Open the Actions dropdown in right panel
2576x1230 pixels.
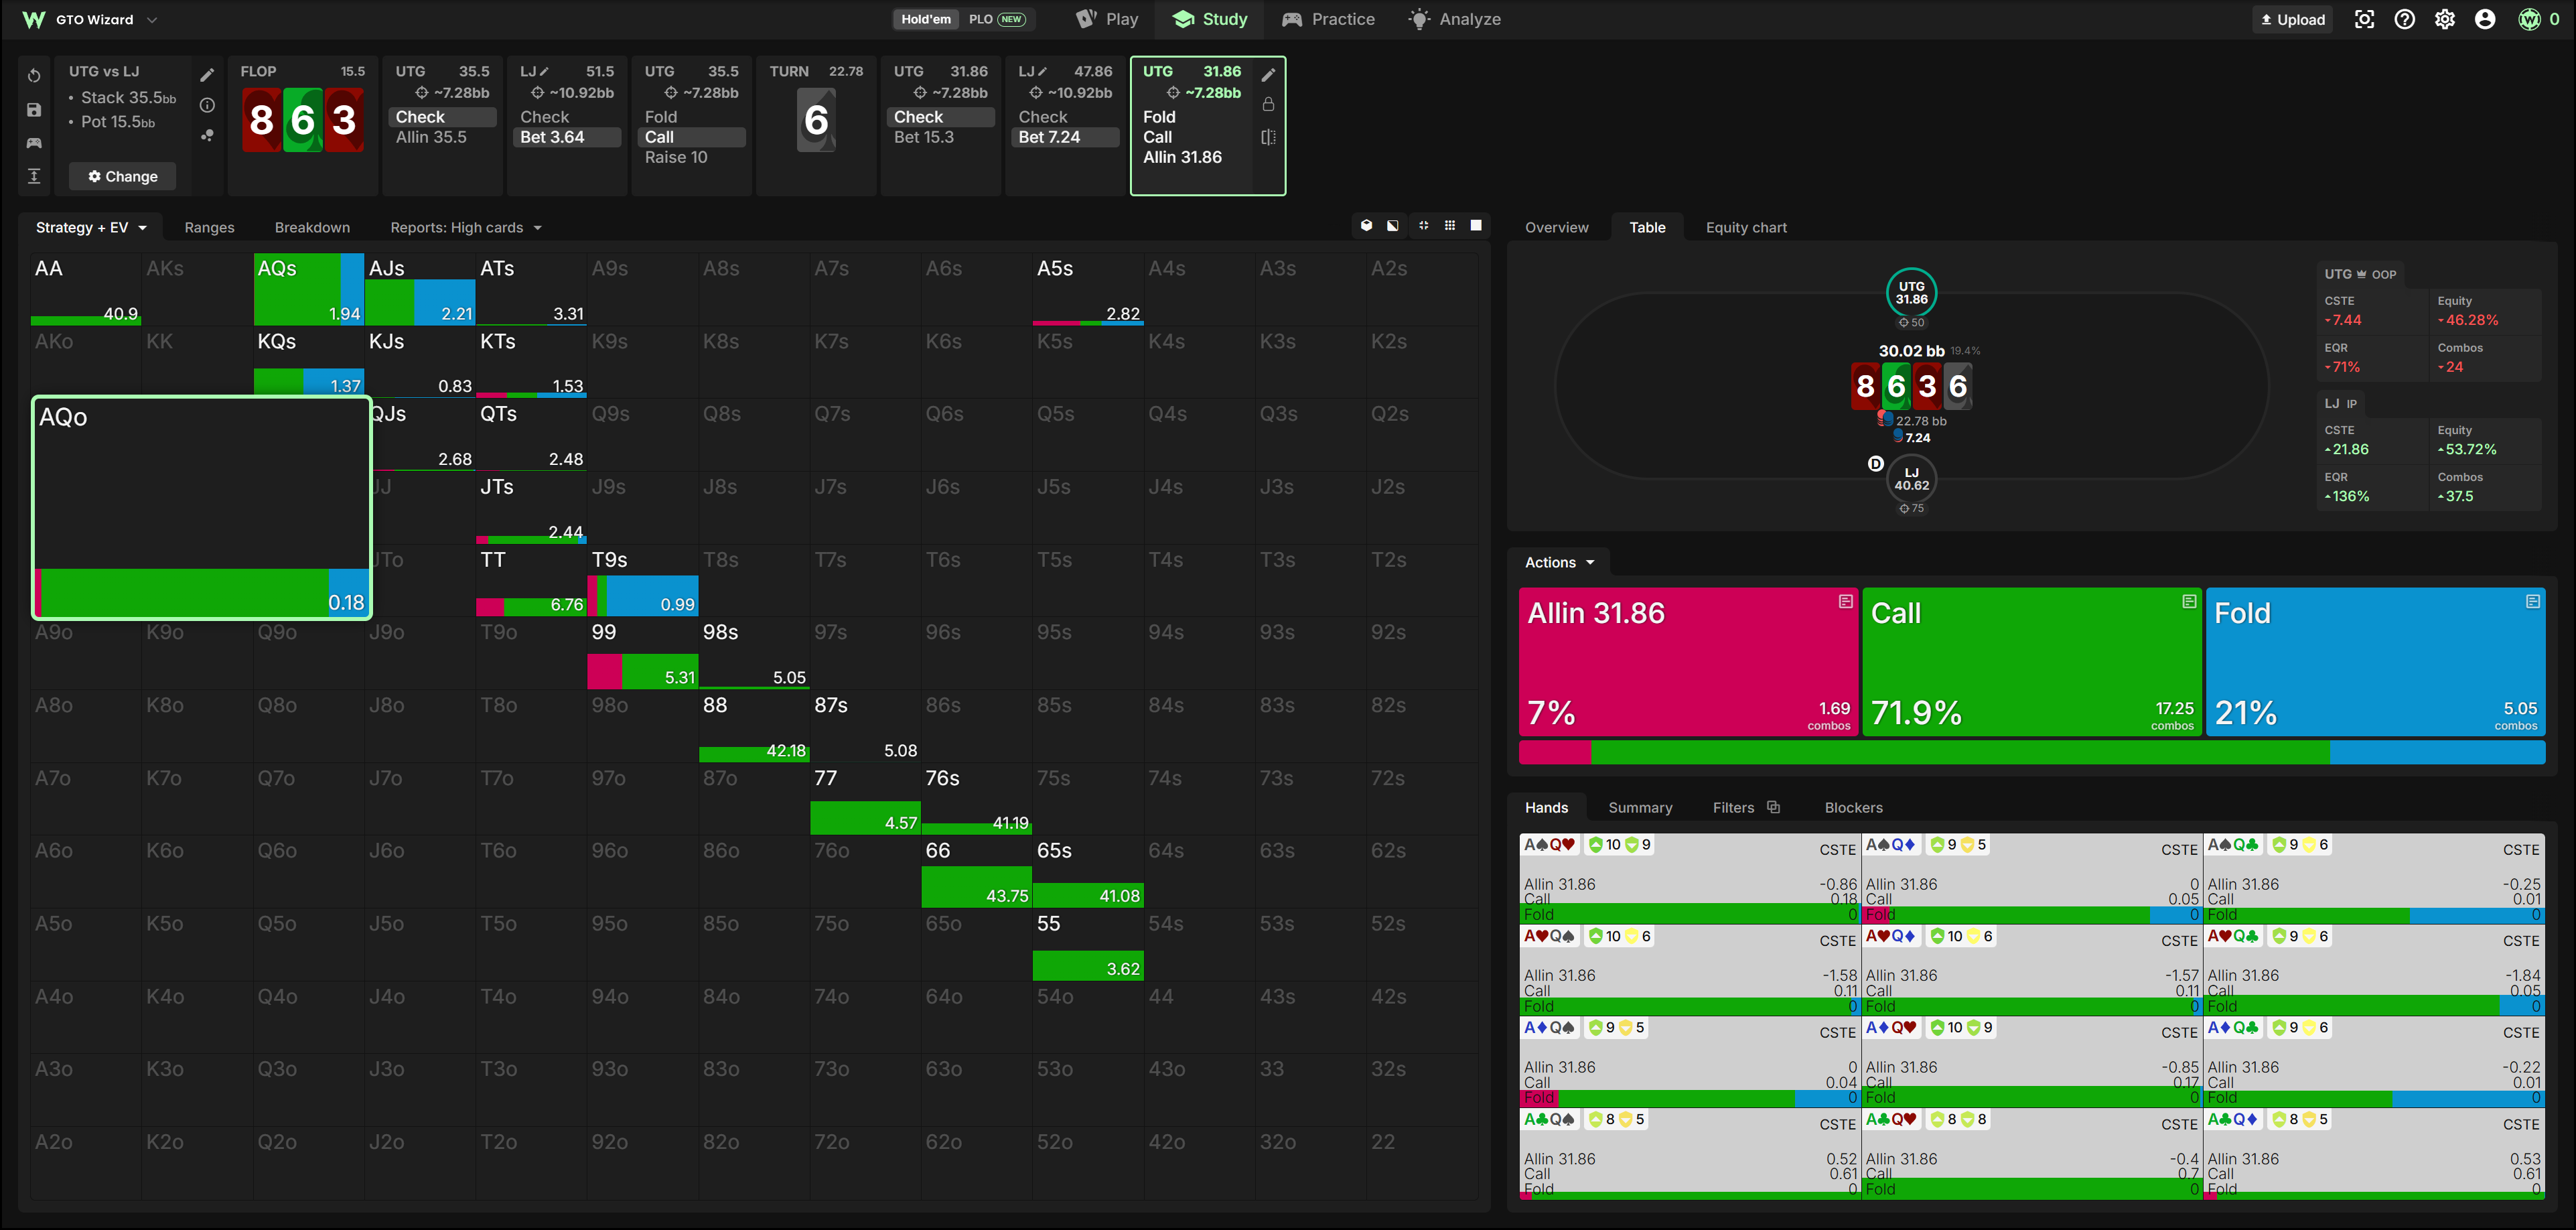(x=1559, y=562)
